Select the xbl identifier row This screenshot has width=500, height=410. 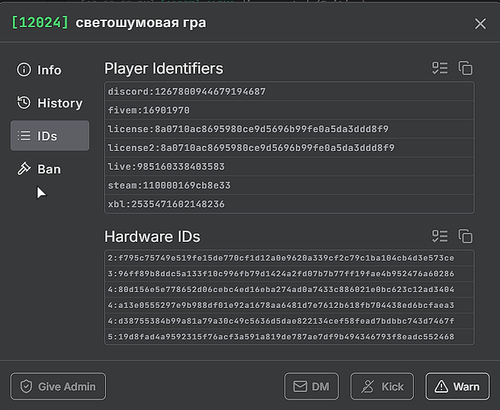click(289, 204)
